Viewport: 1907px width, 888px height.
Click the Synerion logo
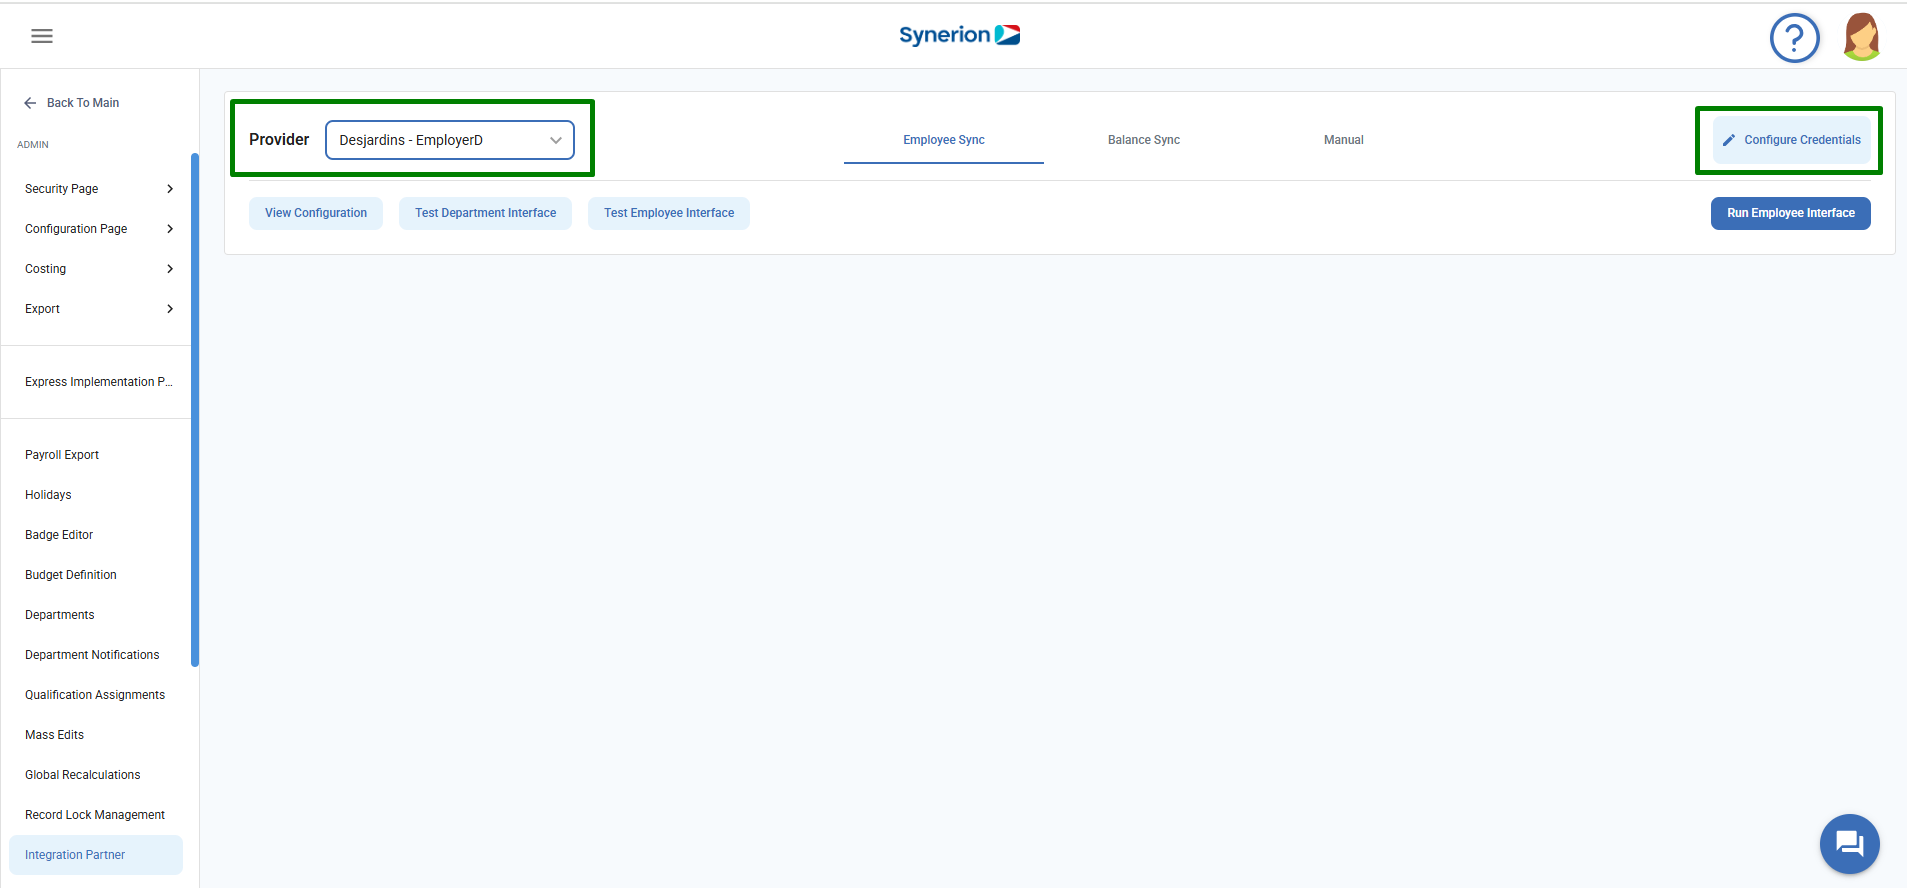click(959, 35)
